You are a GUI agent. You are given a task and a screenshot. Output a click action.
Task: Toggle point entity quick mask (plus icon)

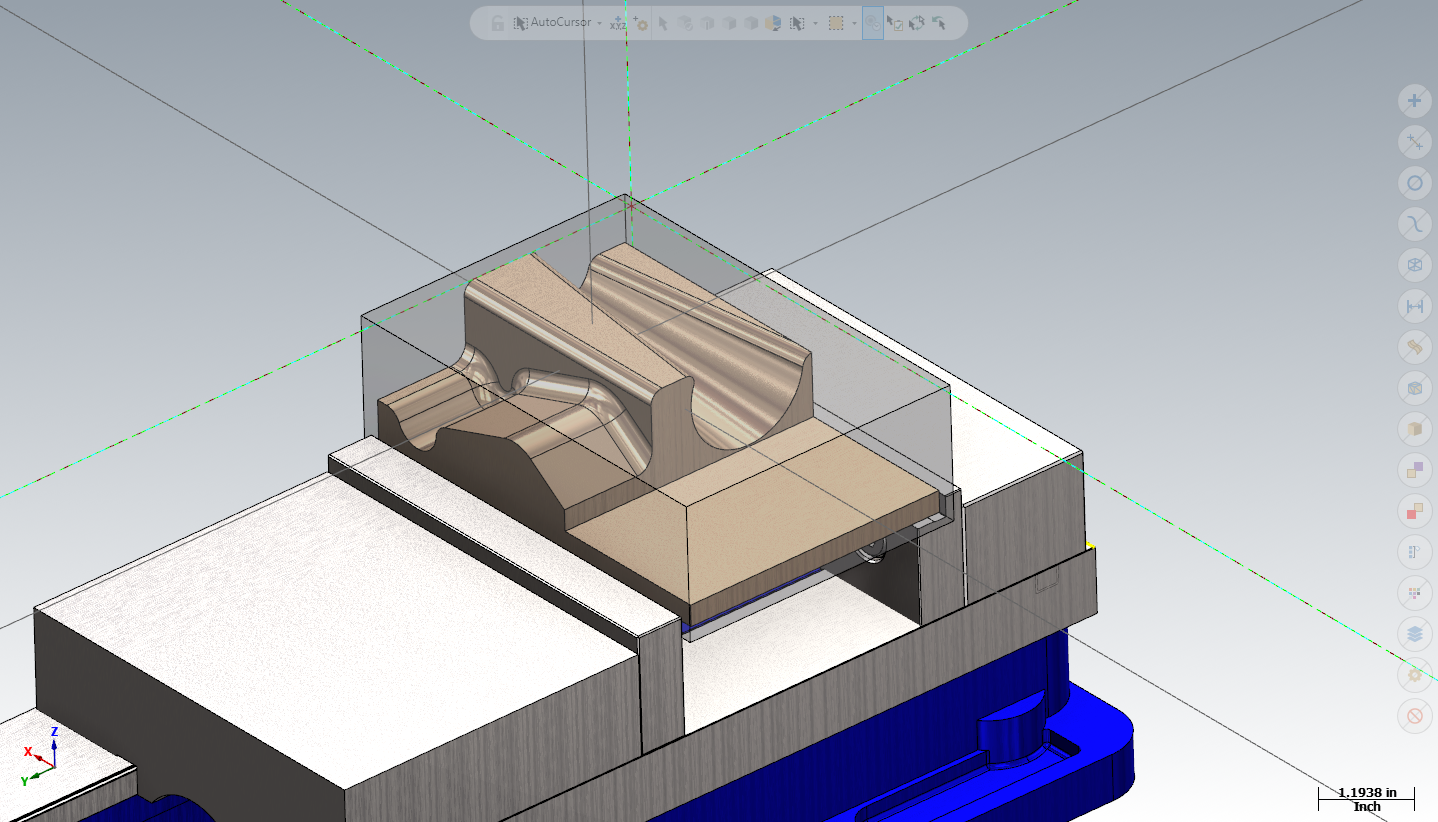coord(1414,101)
